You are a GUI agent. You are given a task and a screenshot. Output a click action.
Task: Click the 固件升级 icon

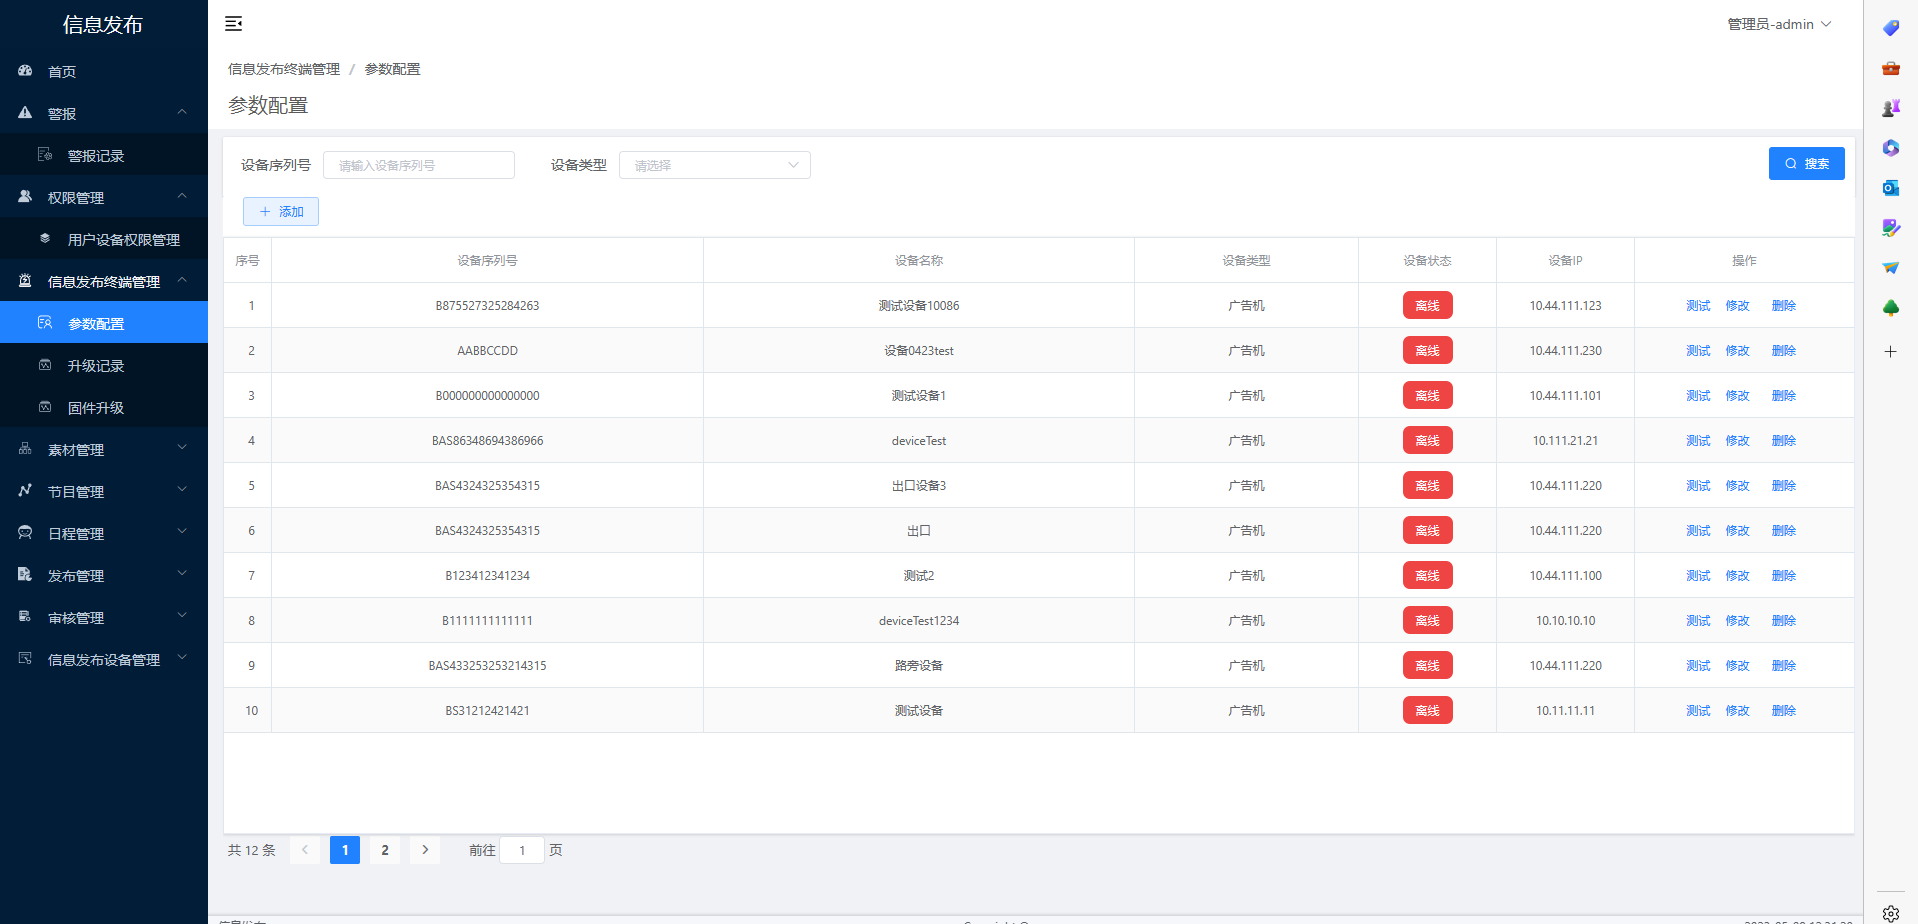tap(45, 407)
